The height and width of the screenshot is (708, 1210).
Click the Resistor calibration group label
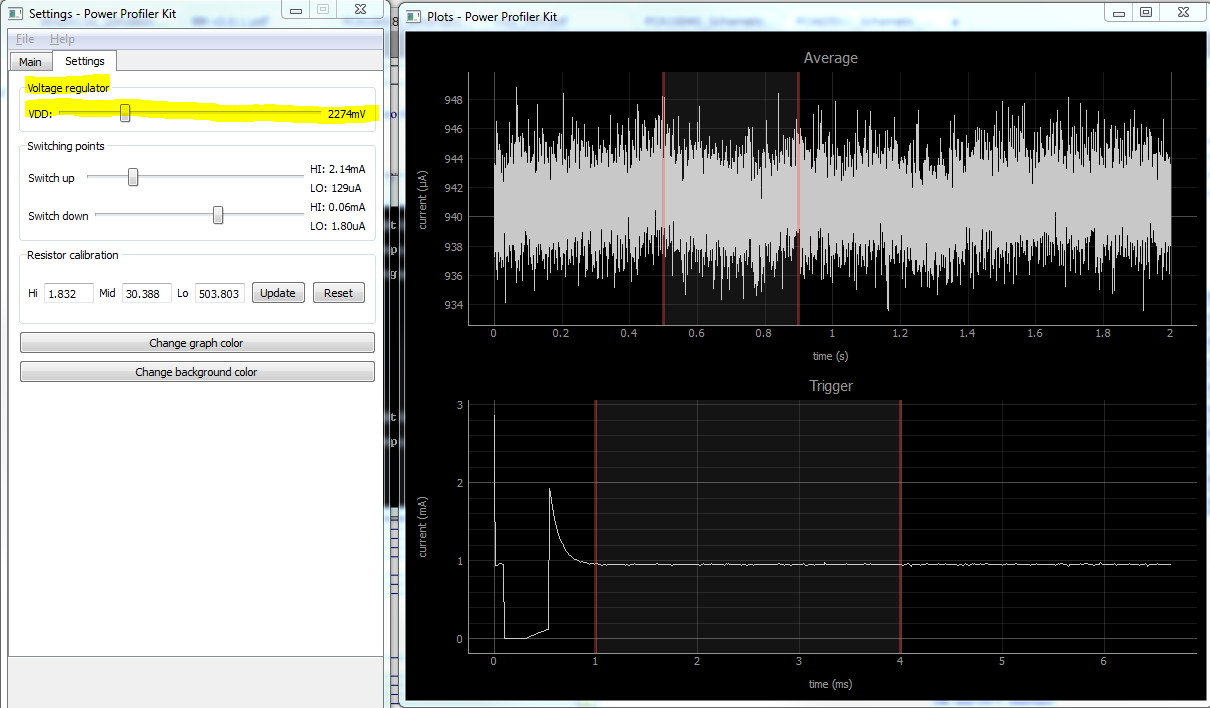[x=72, y=255]
